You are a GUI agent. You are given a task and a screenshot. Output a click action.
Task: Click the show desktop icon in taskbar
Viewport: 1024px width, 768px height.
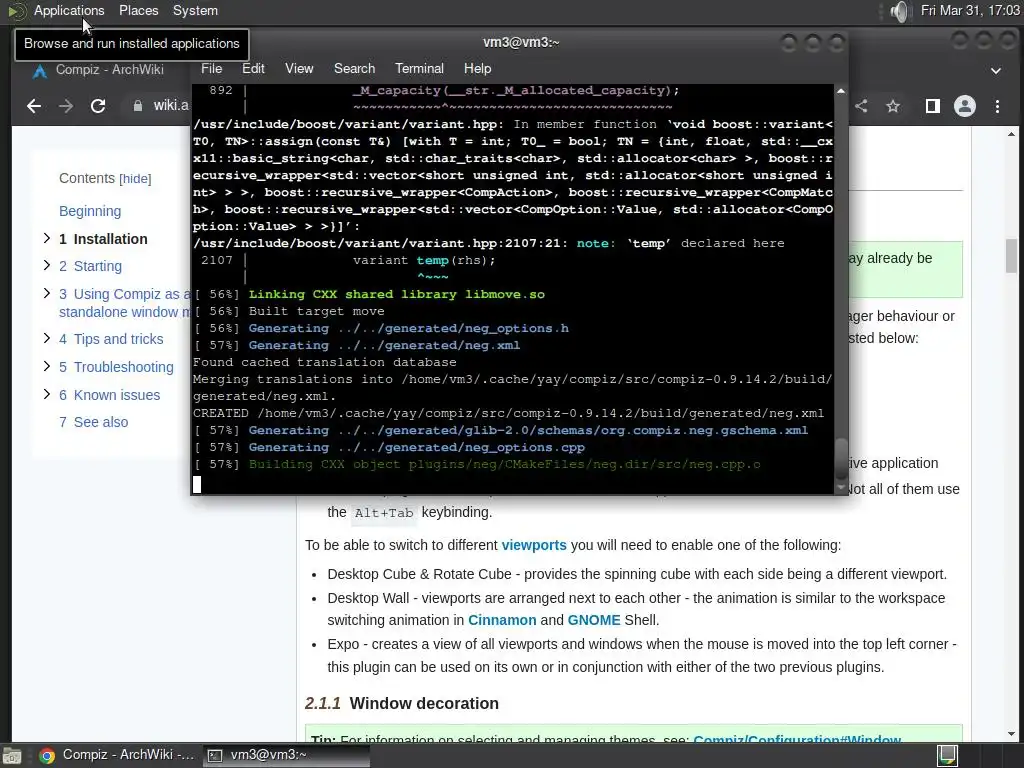[x=11, y=756]
